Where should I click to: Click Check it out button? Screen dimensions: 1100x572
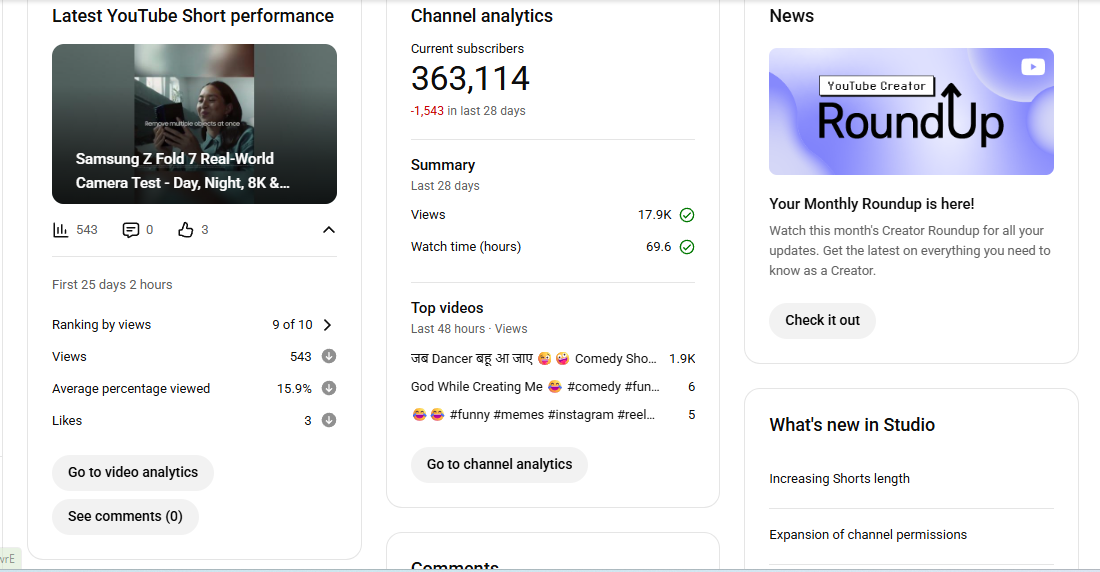tap(822, 321)
